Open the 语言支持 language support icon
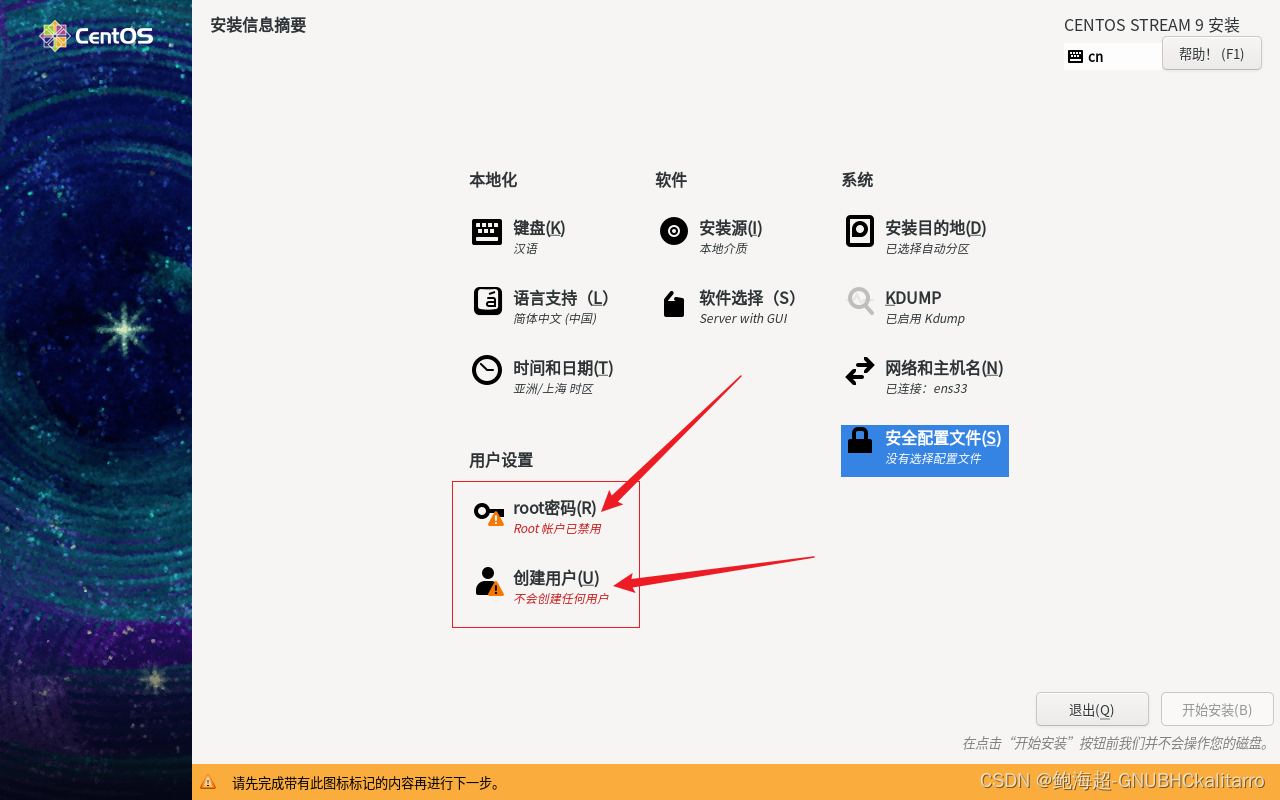This screenshot has width=1280, height=800. 487,301
